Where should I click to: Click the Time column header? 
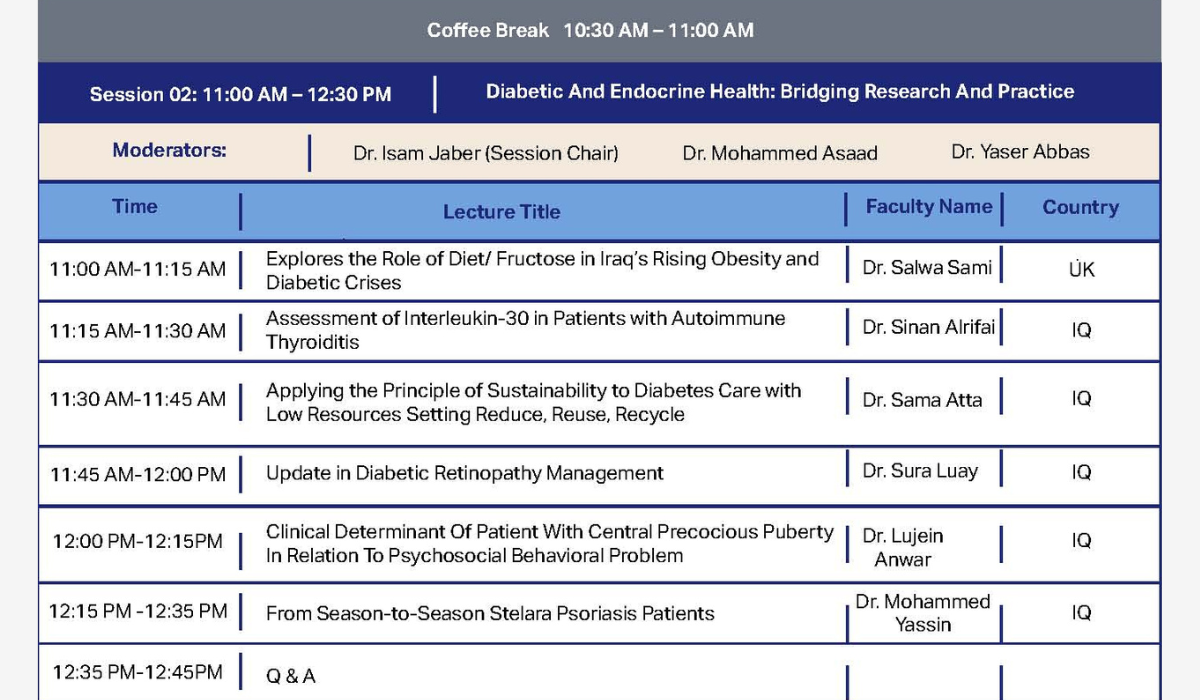pos(135,207)
